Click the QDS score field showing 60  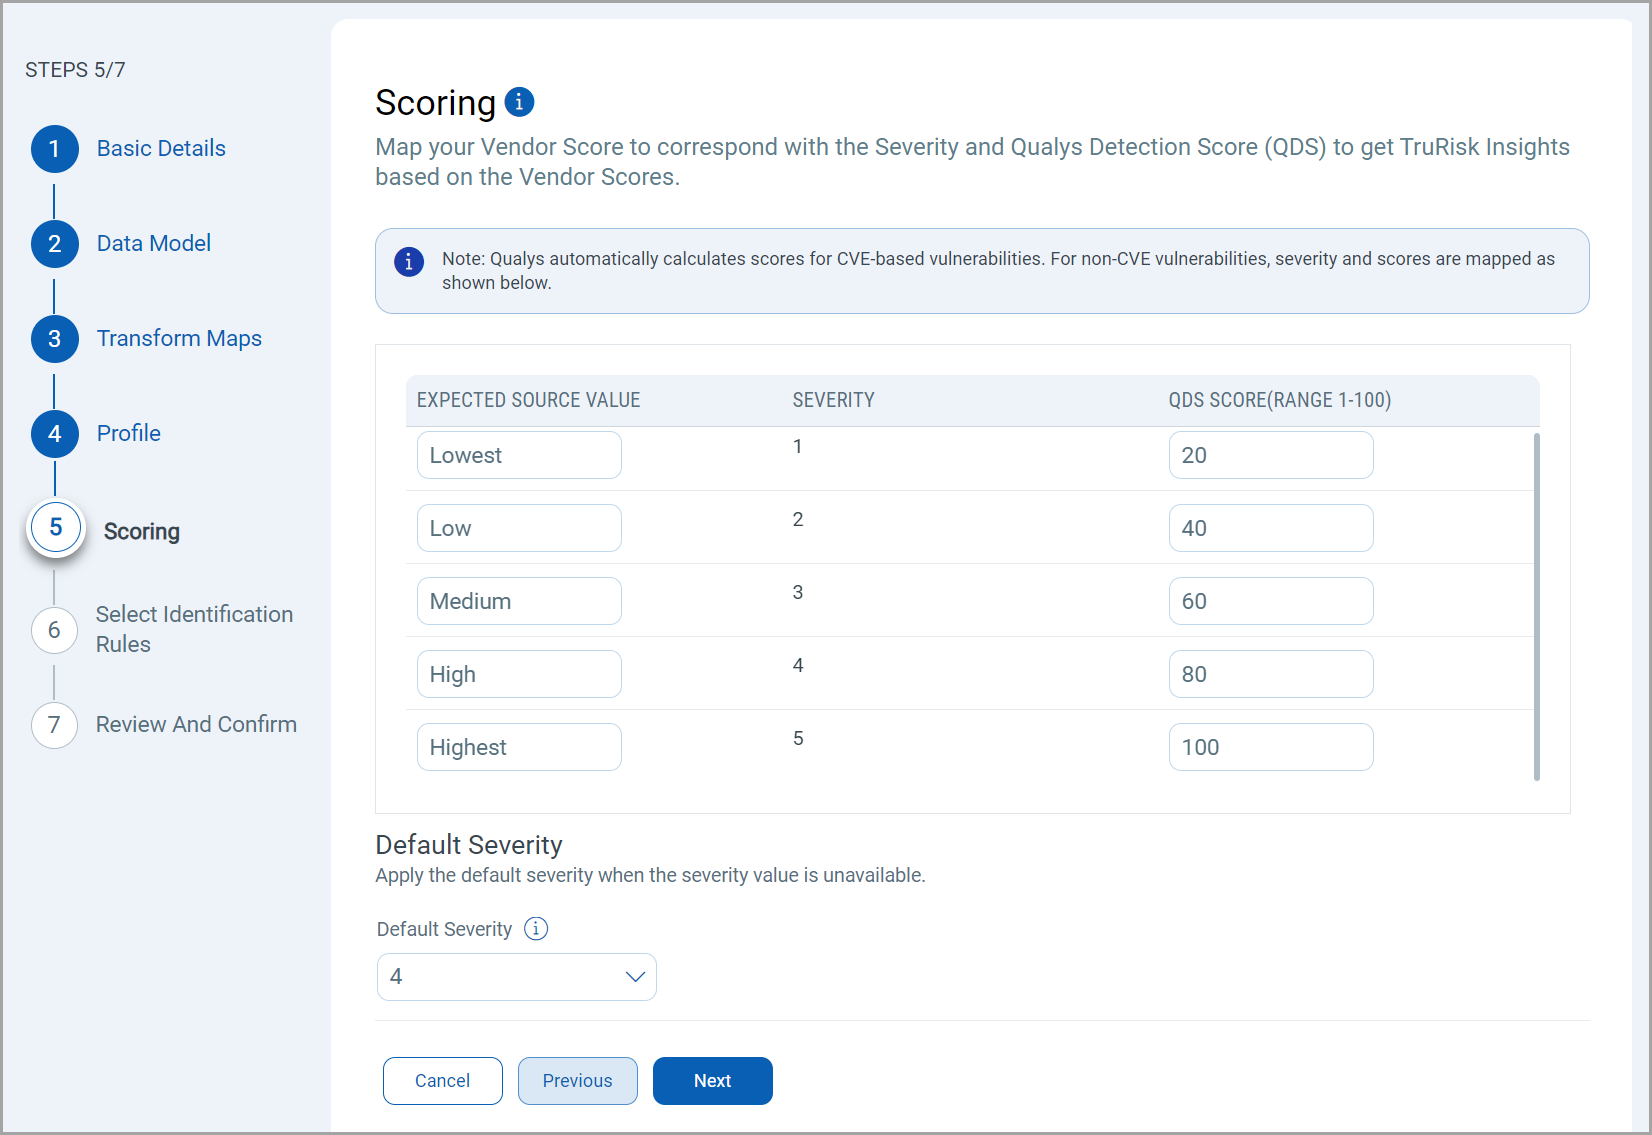point(1270,602)
